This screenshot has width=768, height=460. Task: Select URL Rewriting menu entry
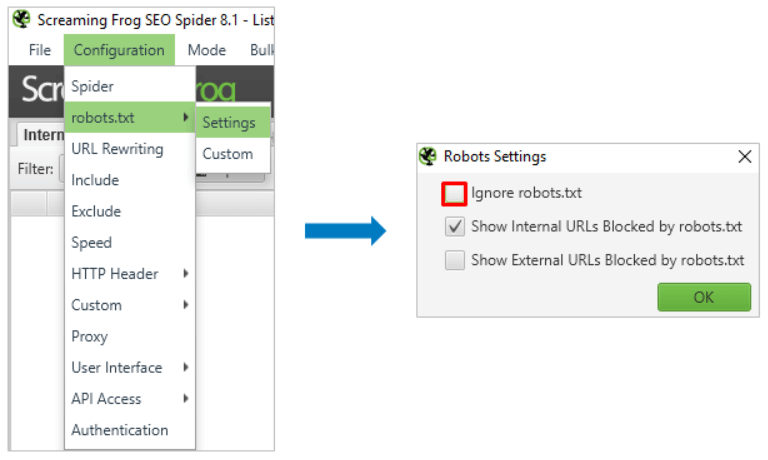[x=130, y=148]
